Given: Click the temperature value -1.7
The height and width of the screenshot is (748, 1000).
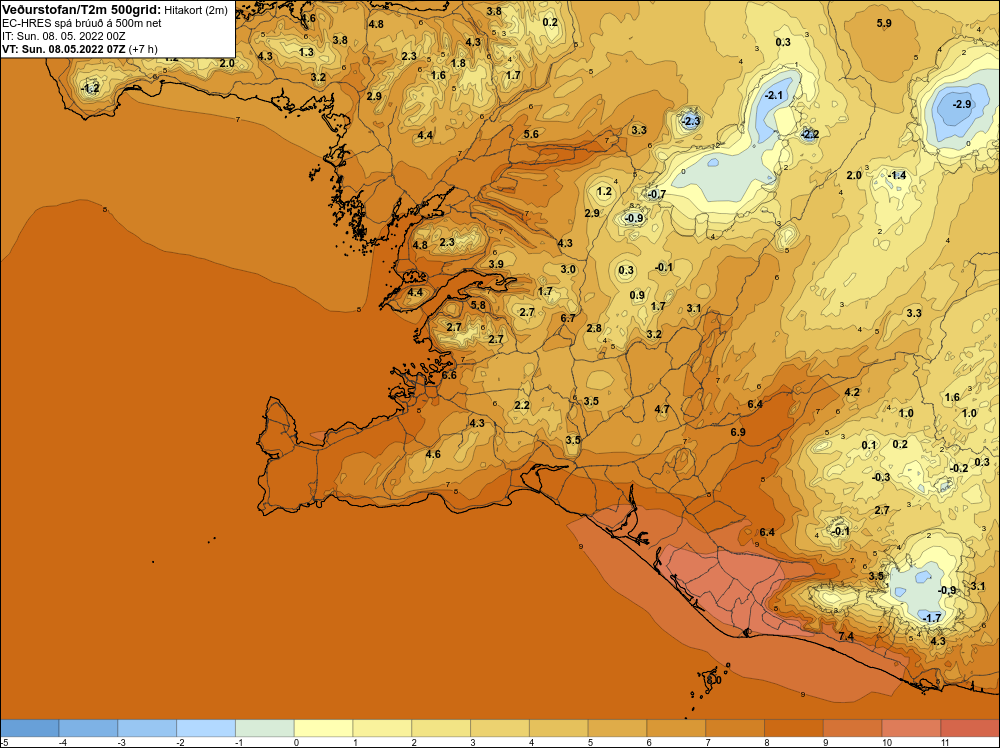Looking at the screenshot, I should pyautogui.click(x=932, y=617).
